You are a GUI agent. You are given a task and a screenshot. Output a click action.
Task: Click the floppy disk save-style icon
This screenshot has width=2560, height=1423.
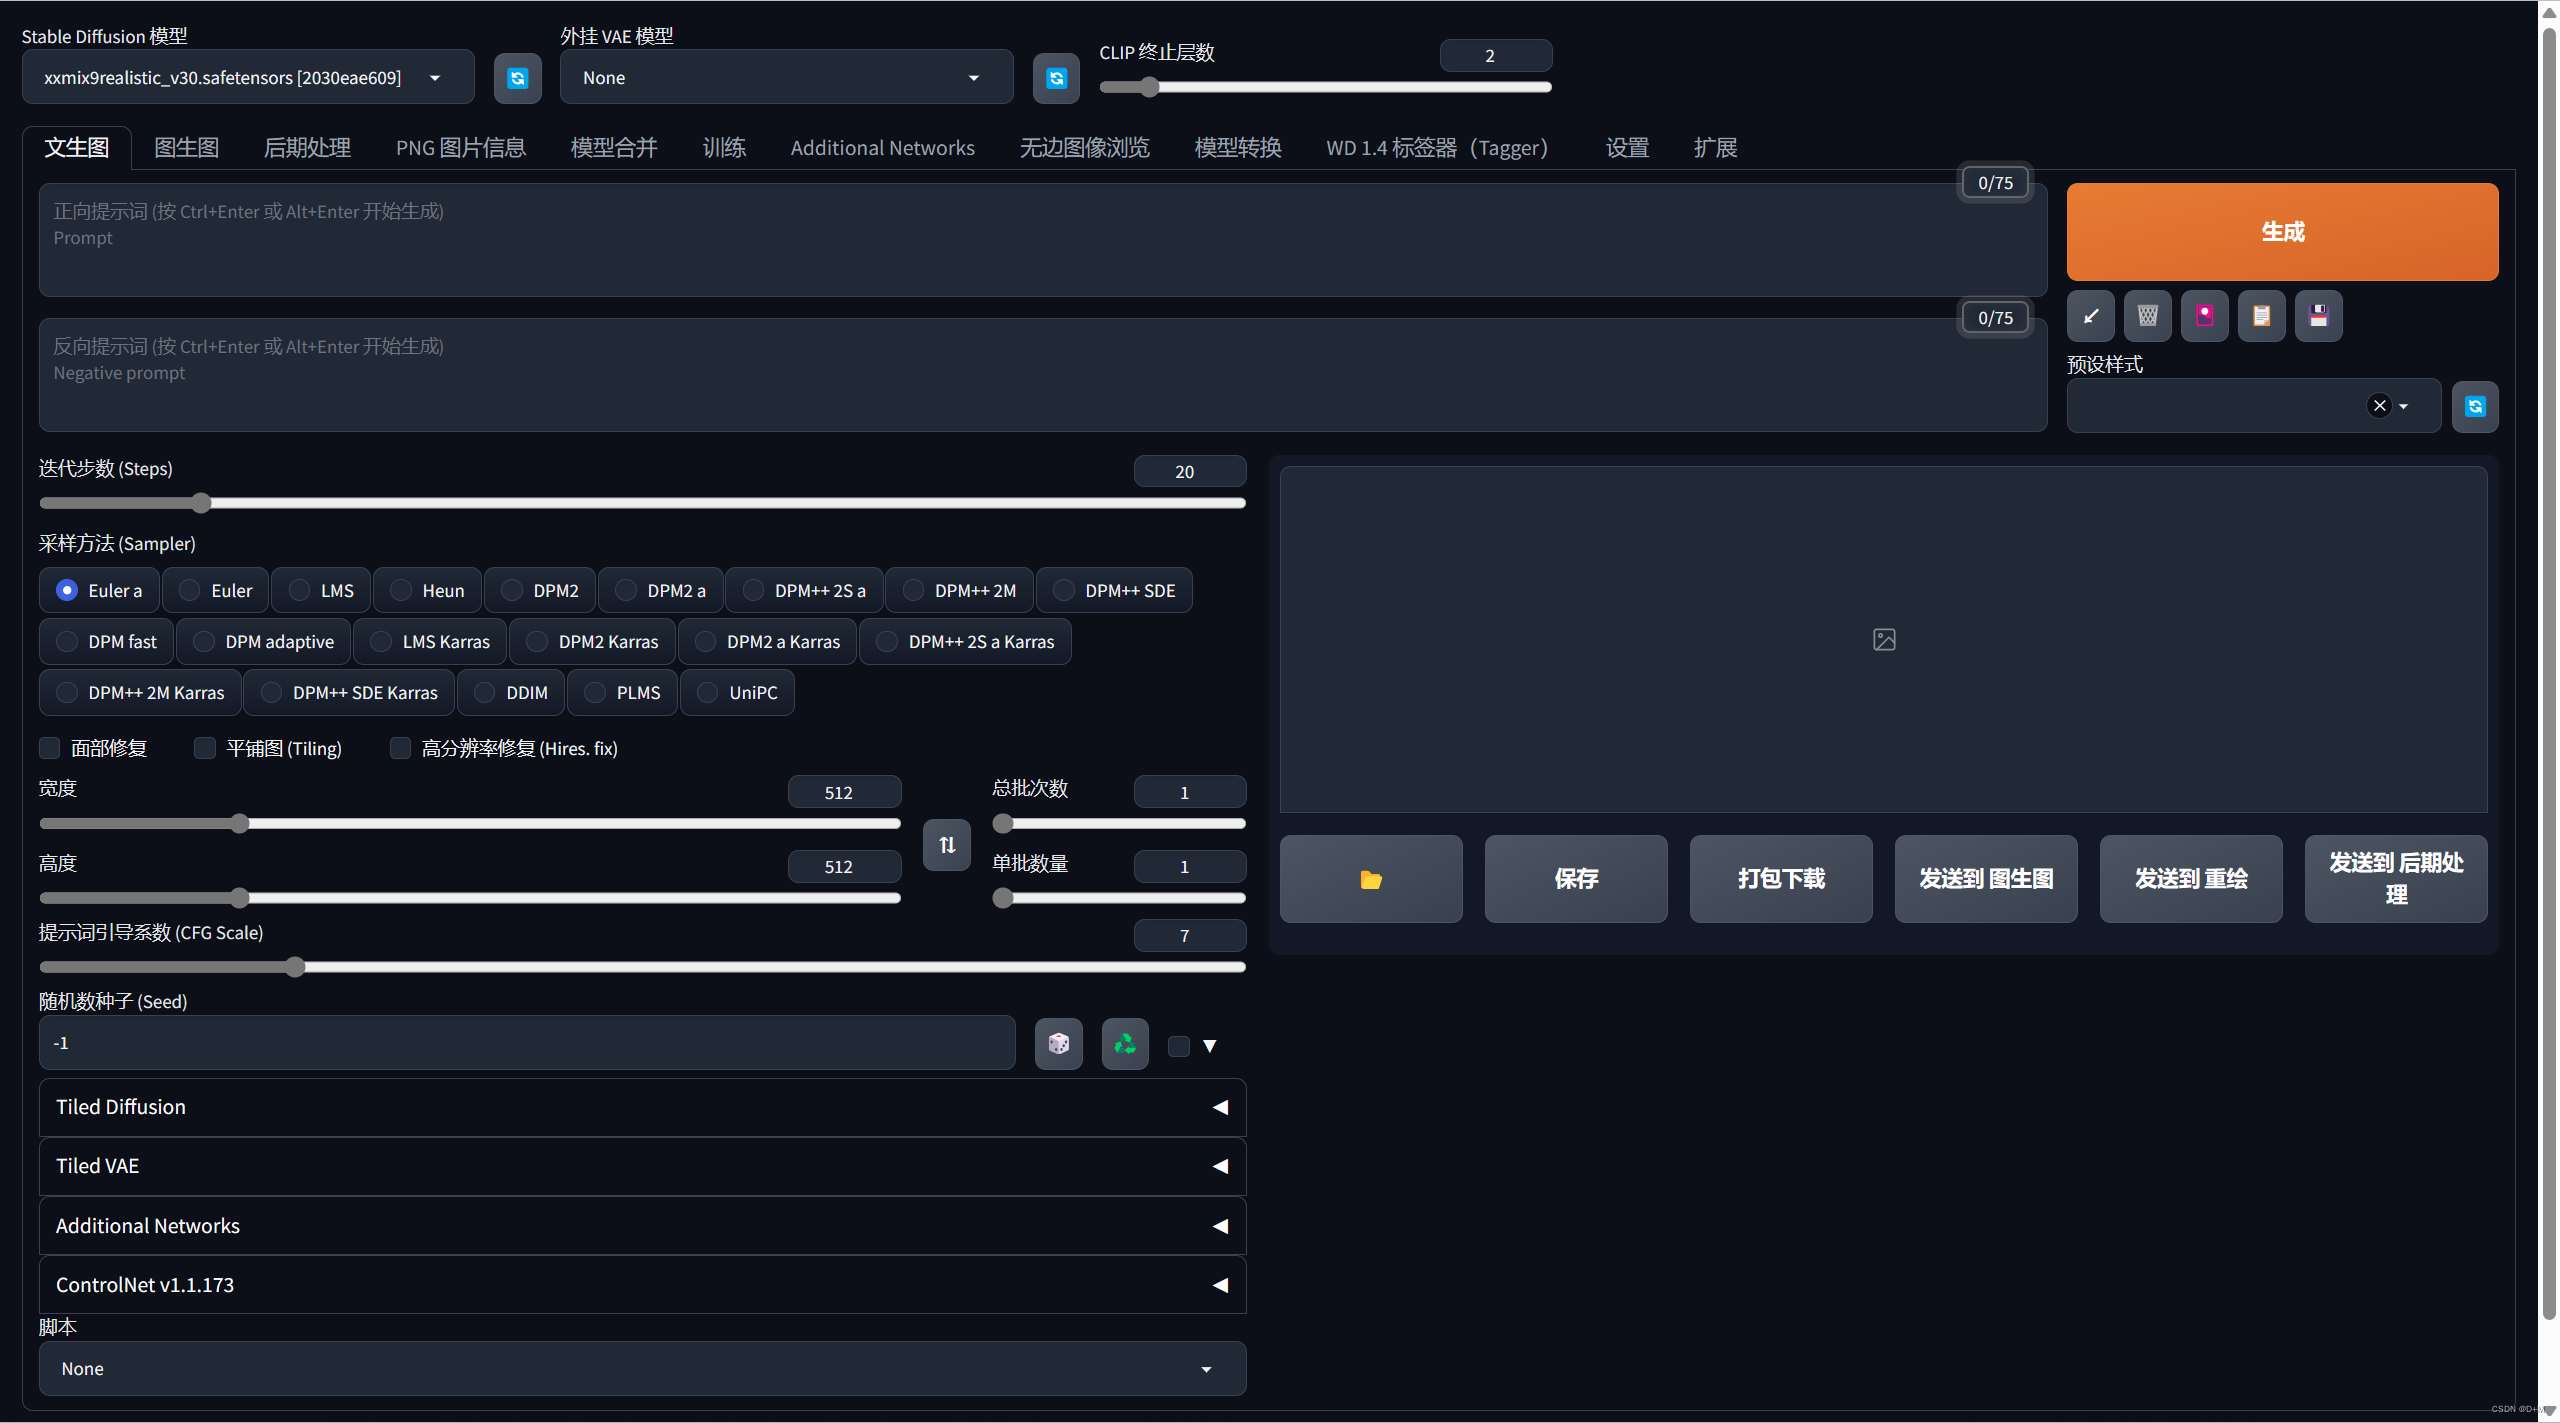2318,316
